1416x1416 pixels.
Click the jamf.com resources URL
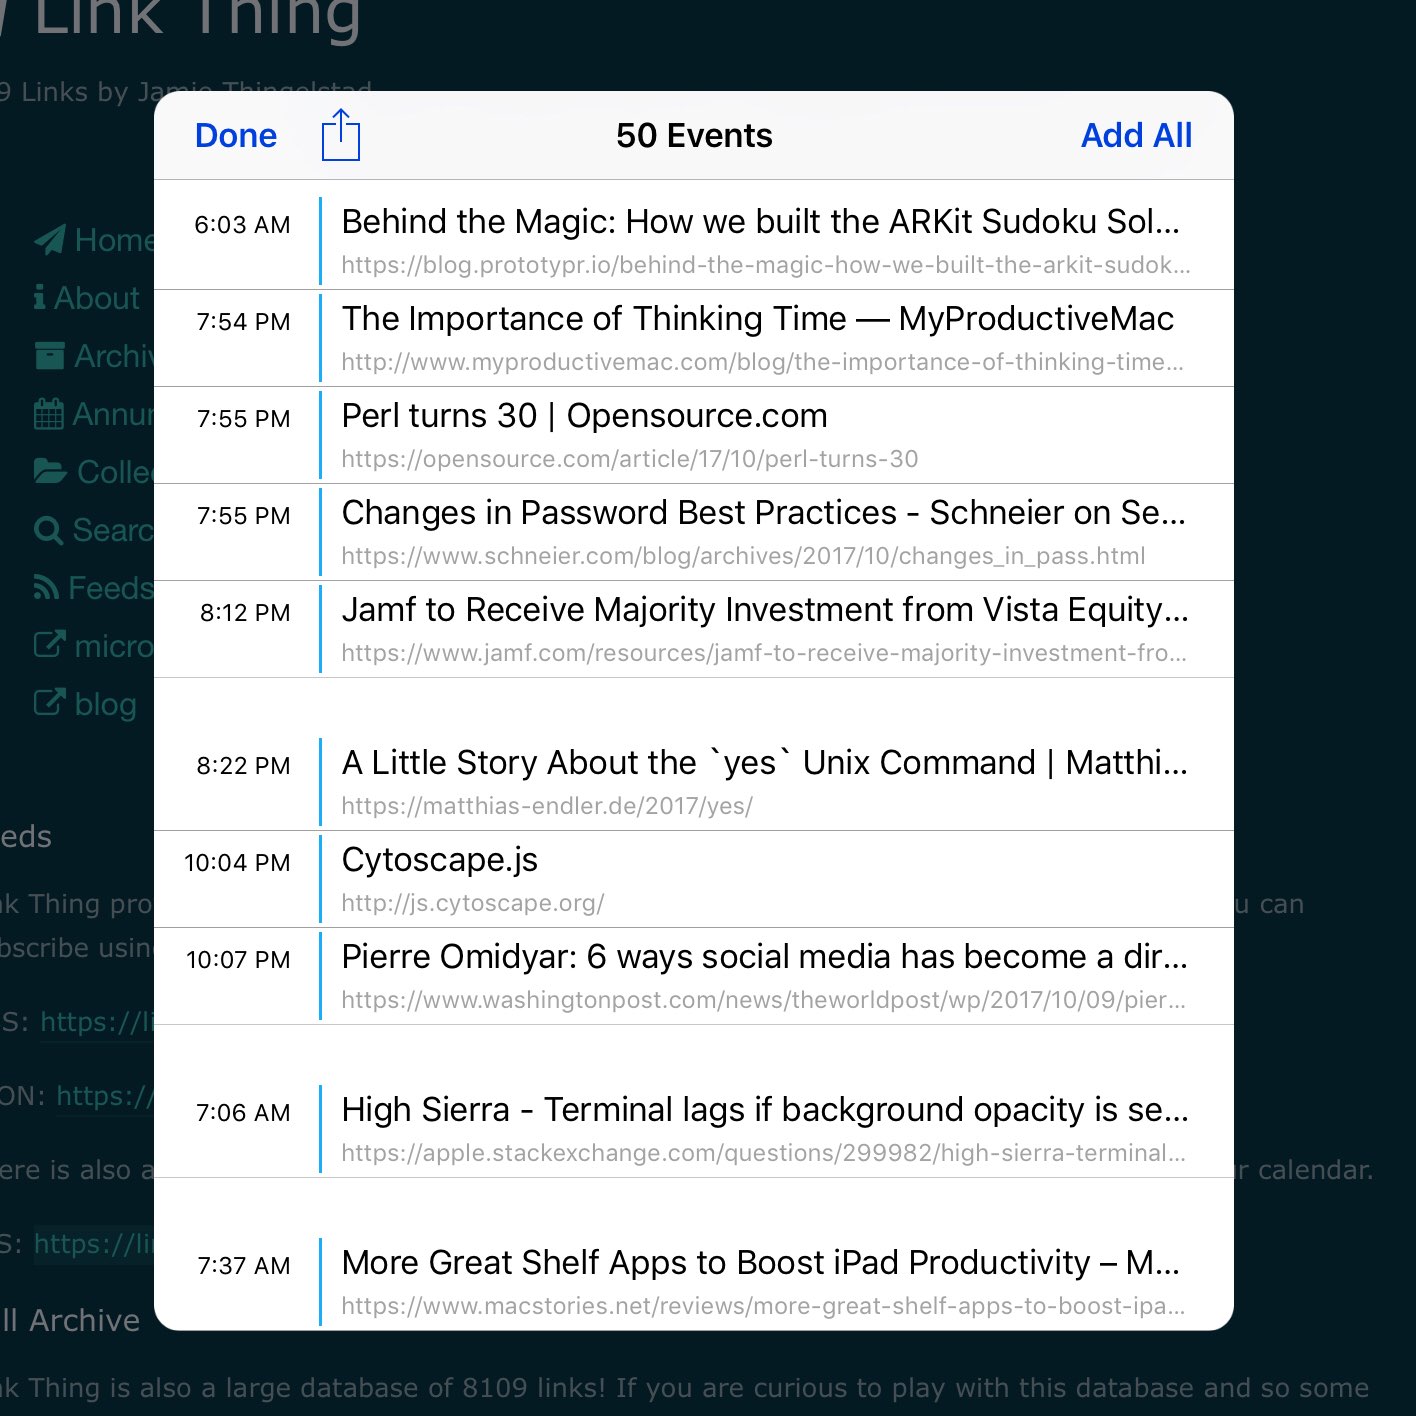[x=764, y=653]
